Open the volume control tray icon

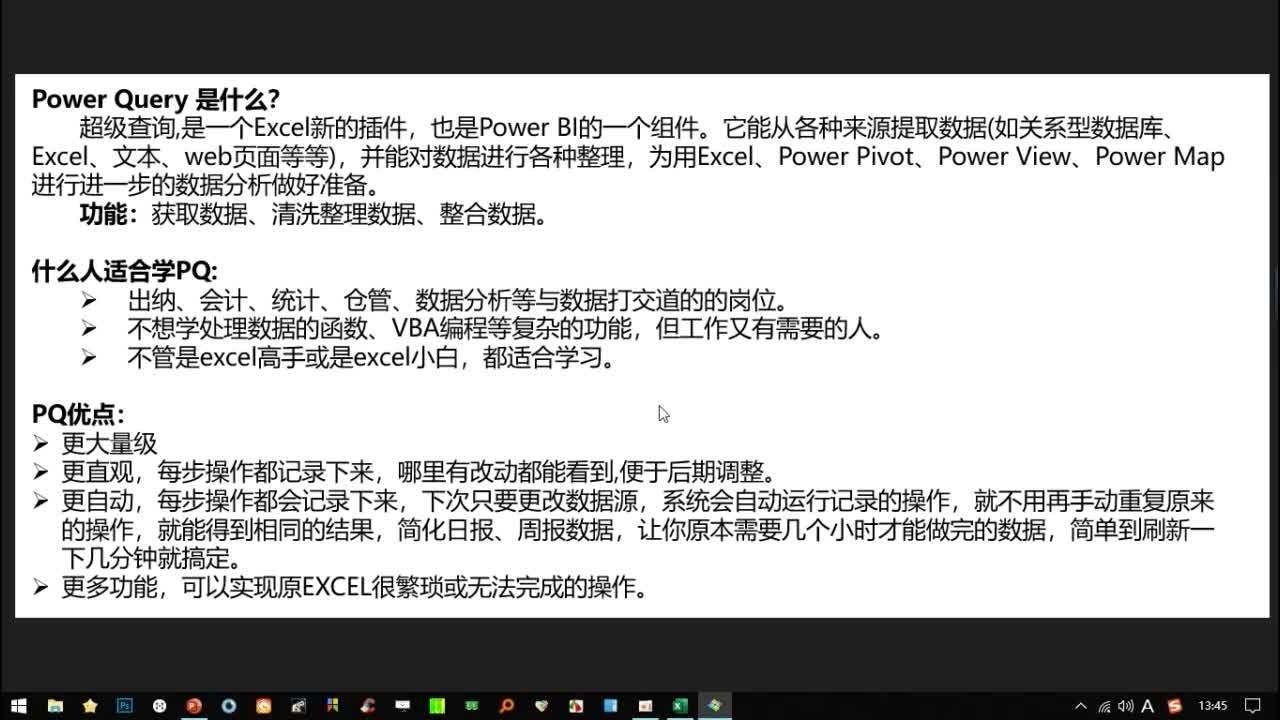coord(1126,705)
